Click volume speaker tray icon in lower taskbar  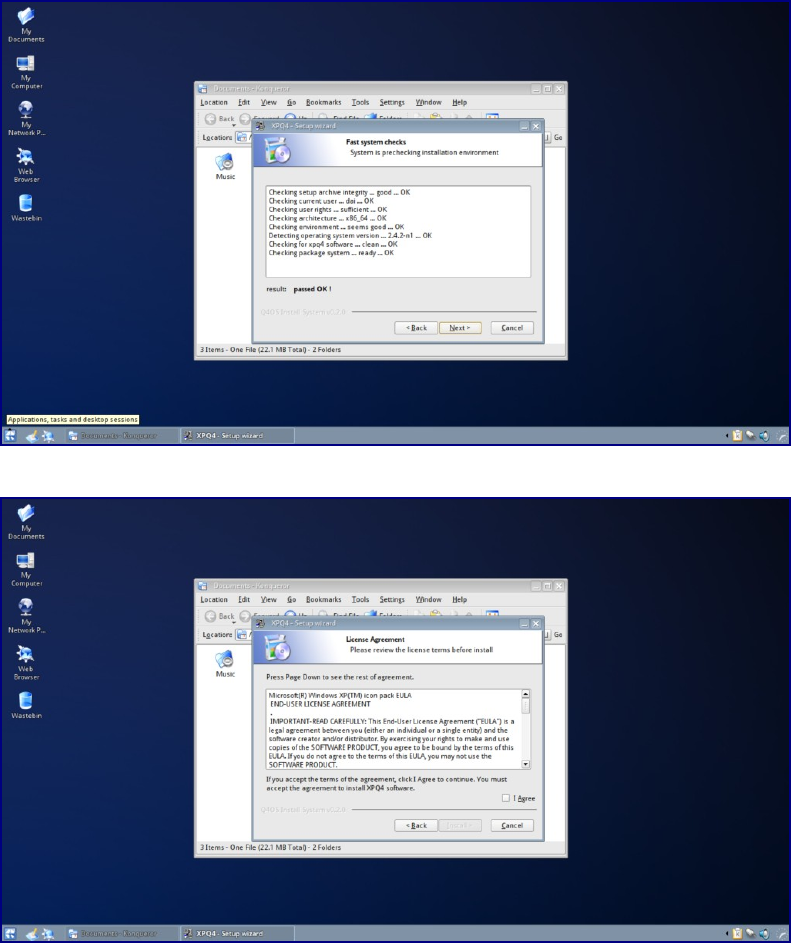[764, 933]
